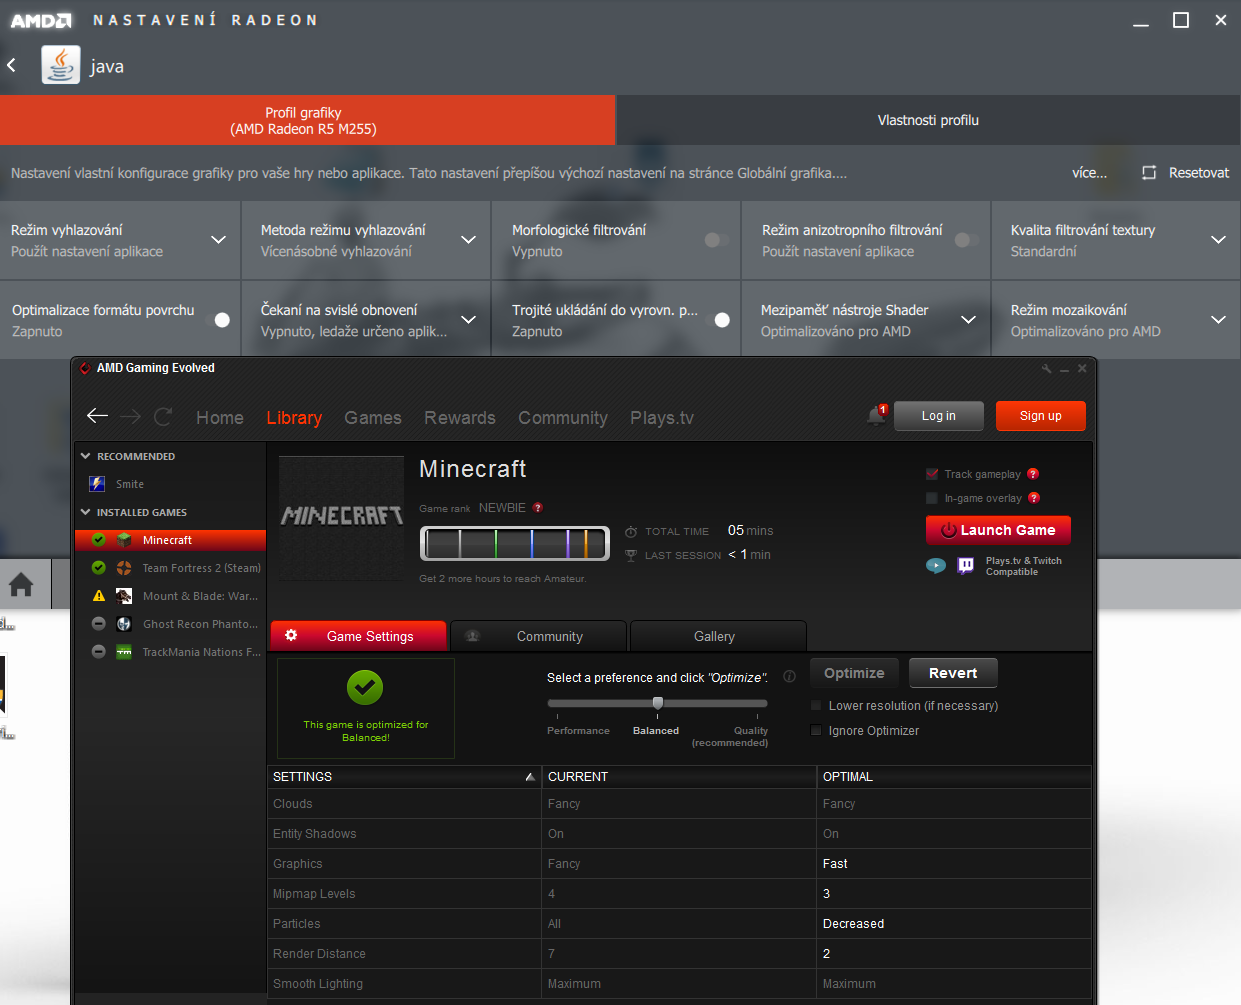Click the home icon on the left edge

pos(21,585)
